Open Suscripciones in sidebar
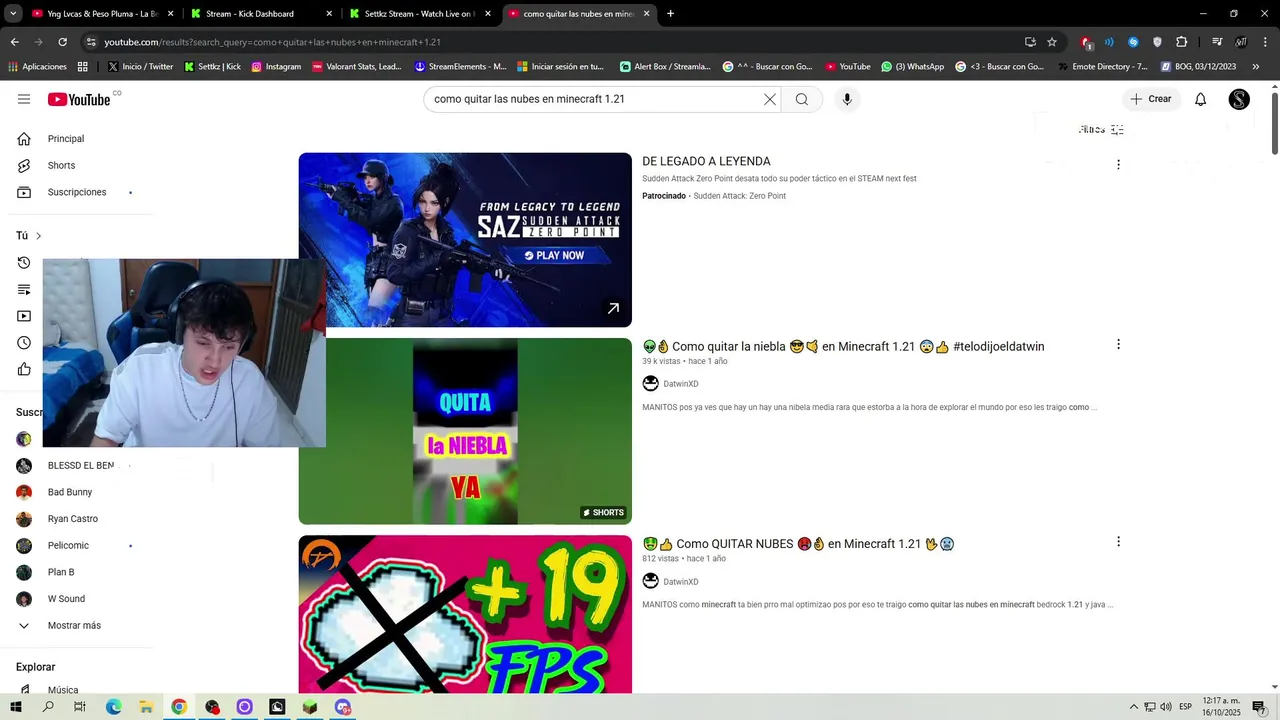Image resolution: width=1280 pixels, height=720 pixels. 79,192
